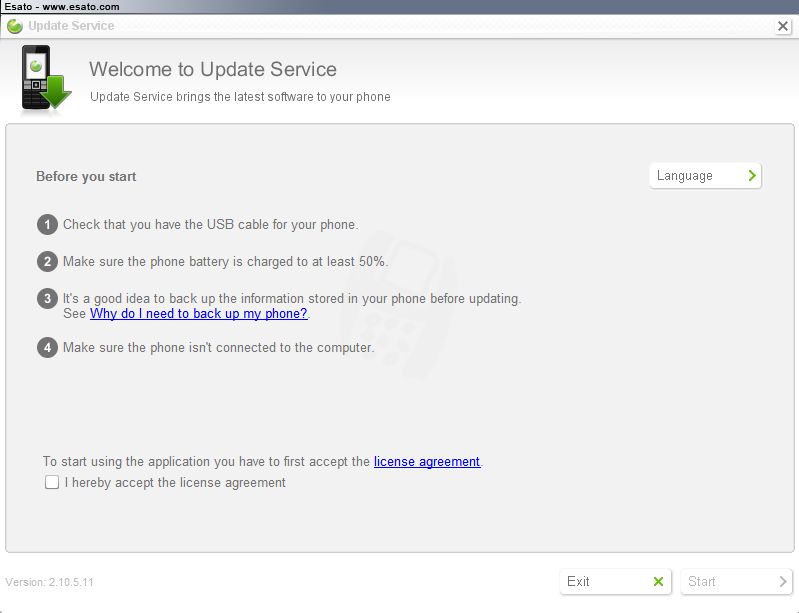Click the 'Before you start' heading

[86, 176]
